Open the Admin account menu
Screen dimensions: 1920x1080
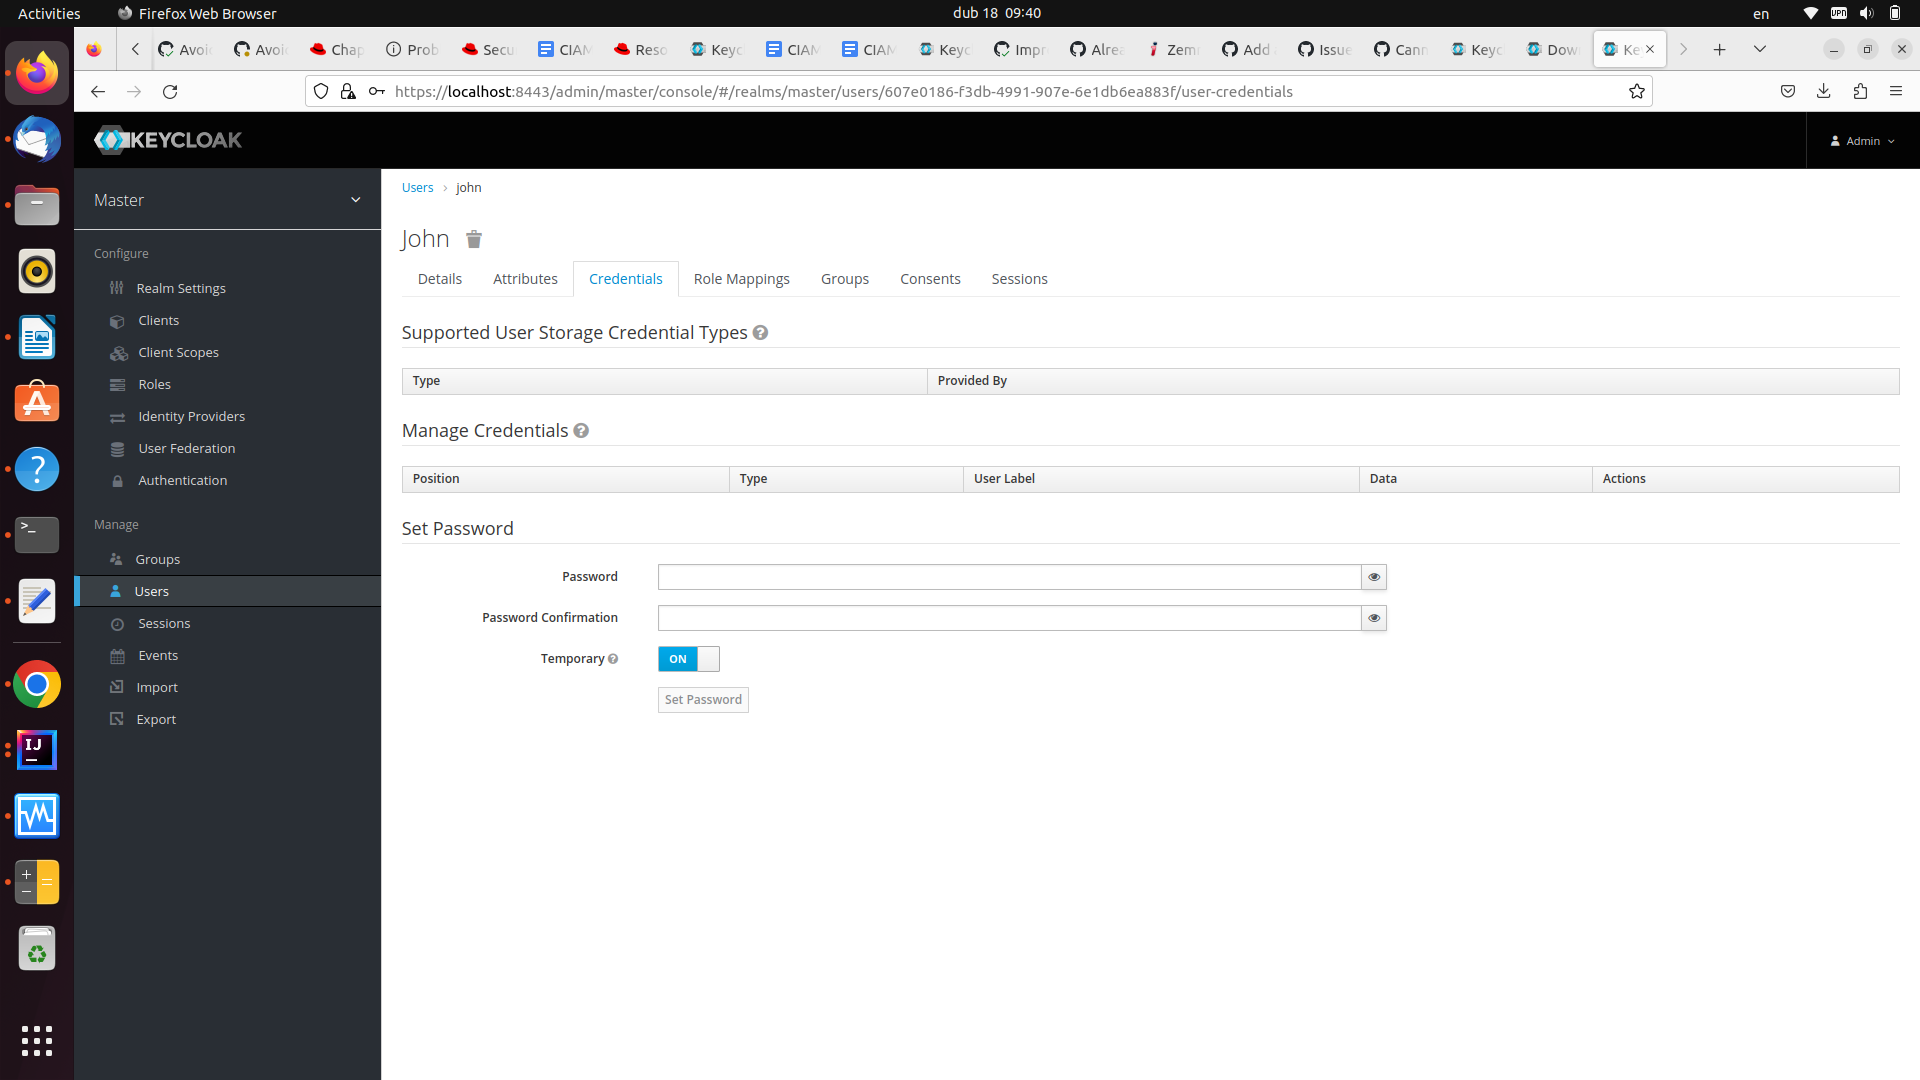pos(1862,140)
